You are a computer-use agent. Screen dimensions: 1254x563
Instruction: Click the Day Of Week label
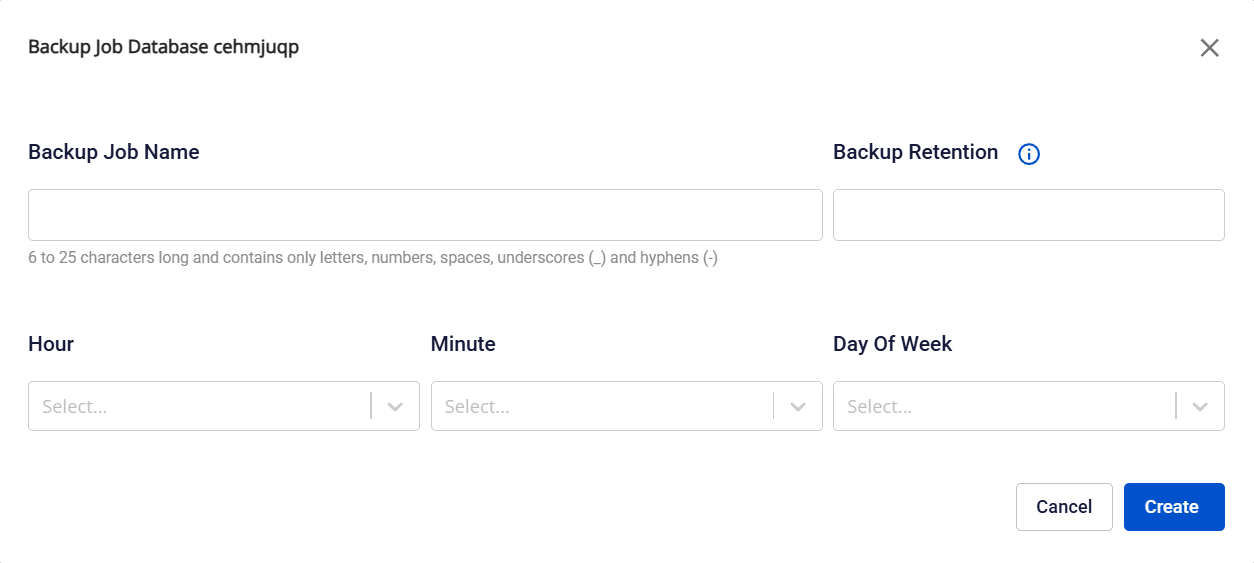pyautogui.click(x=892, y=344)
